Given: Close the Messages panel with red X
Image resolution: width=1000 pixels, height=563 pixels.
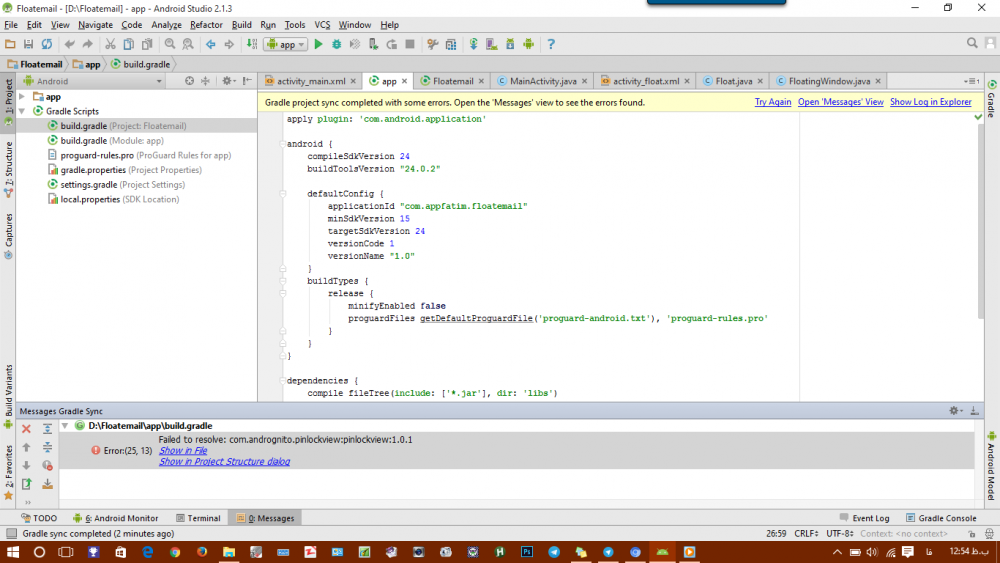Looking at the screenshot, I should tap(27, 428).
